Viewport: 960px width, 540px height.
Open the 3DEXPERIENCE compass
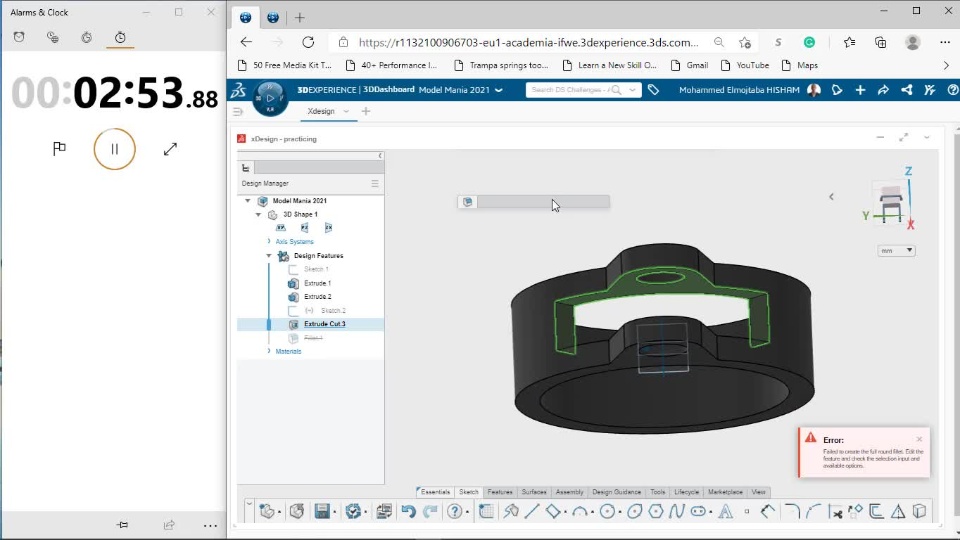[x=270, y=97]
